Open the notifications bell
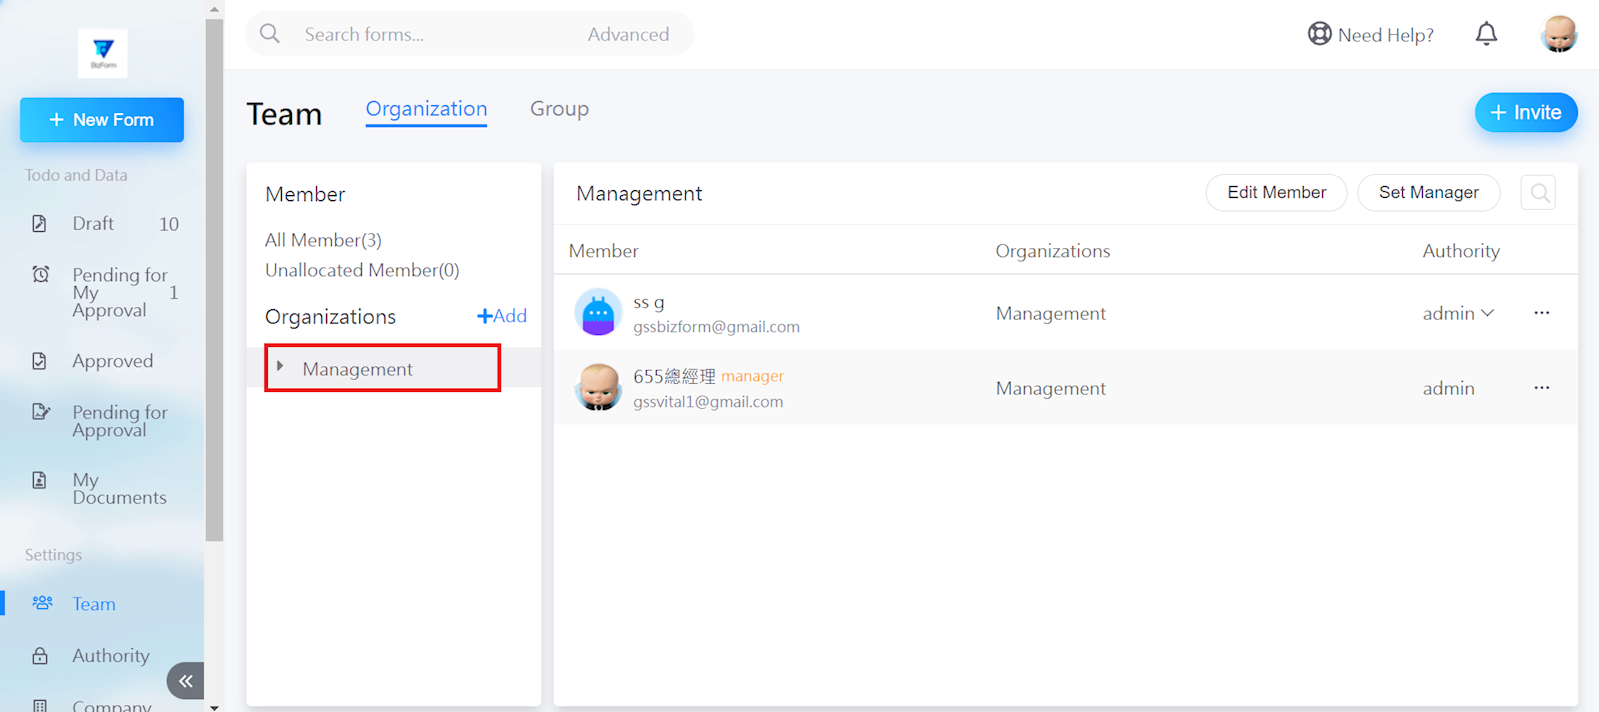 (1486, 34)
